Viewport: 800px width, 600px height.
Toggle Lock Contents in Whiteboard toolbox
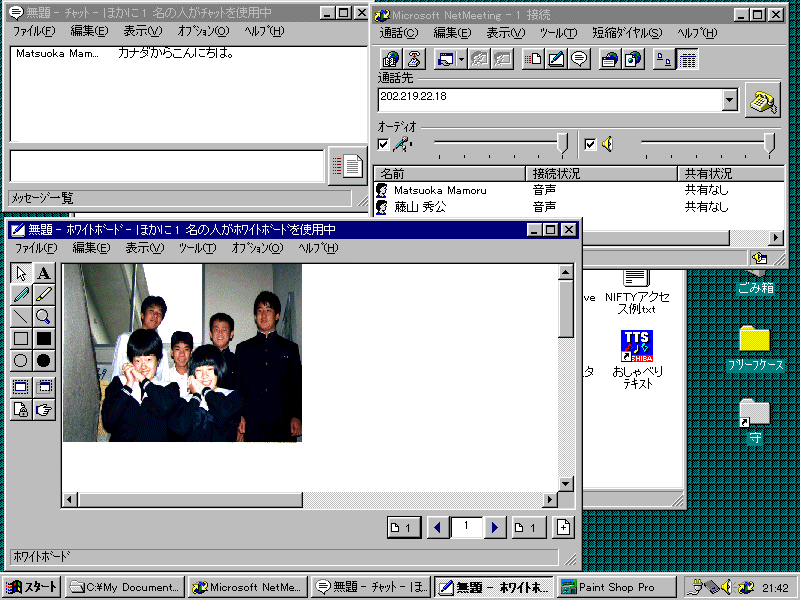(21, 410)
